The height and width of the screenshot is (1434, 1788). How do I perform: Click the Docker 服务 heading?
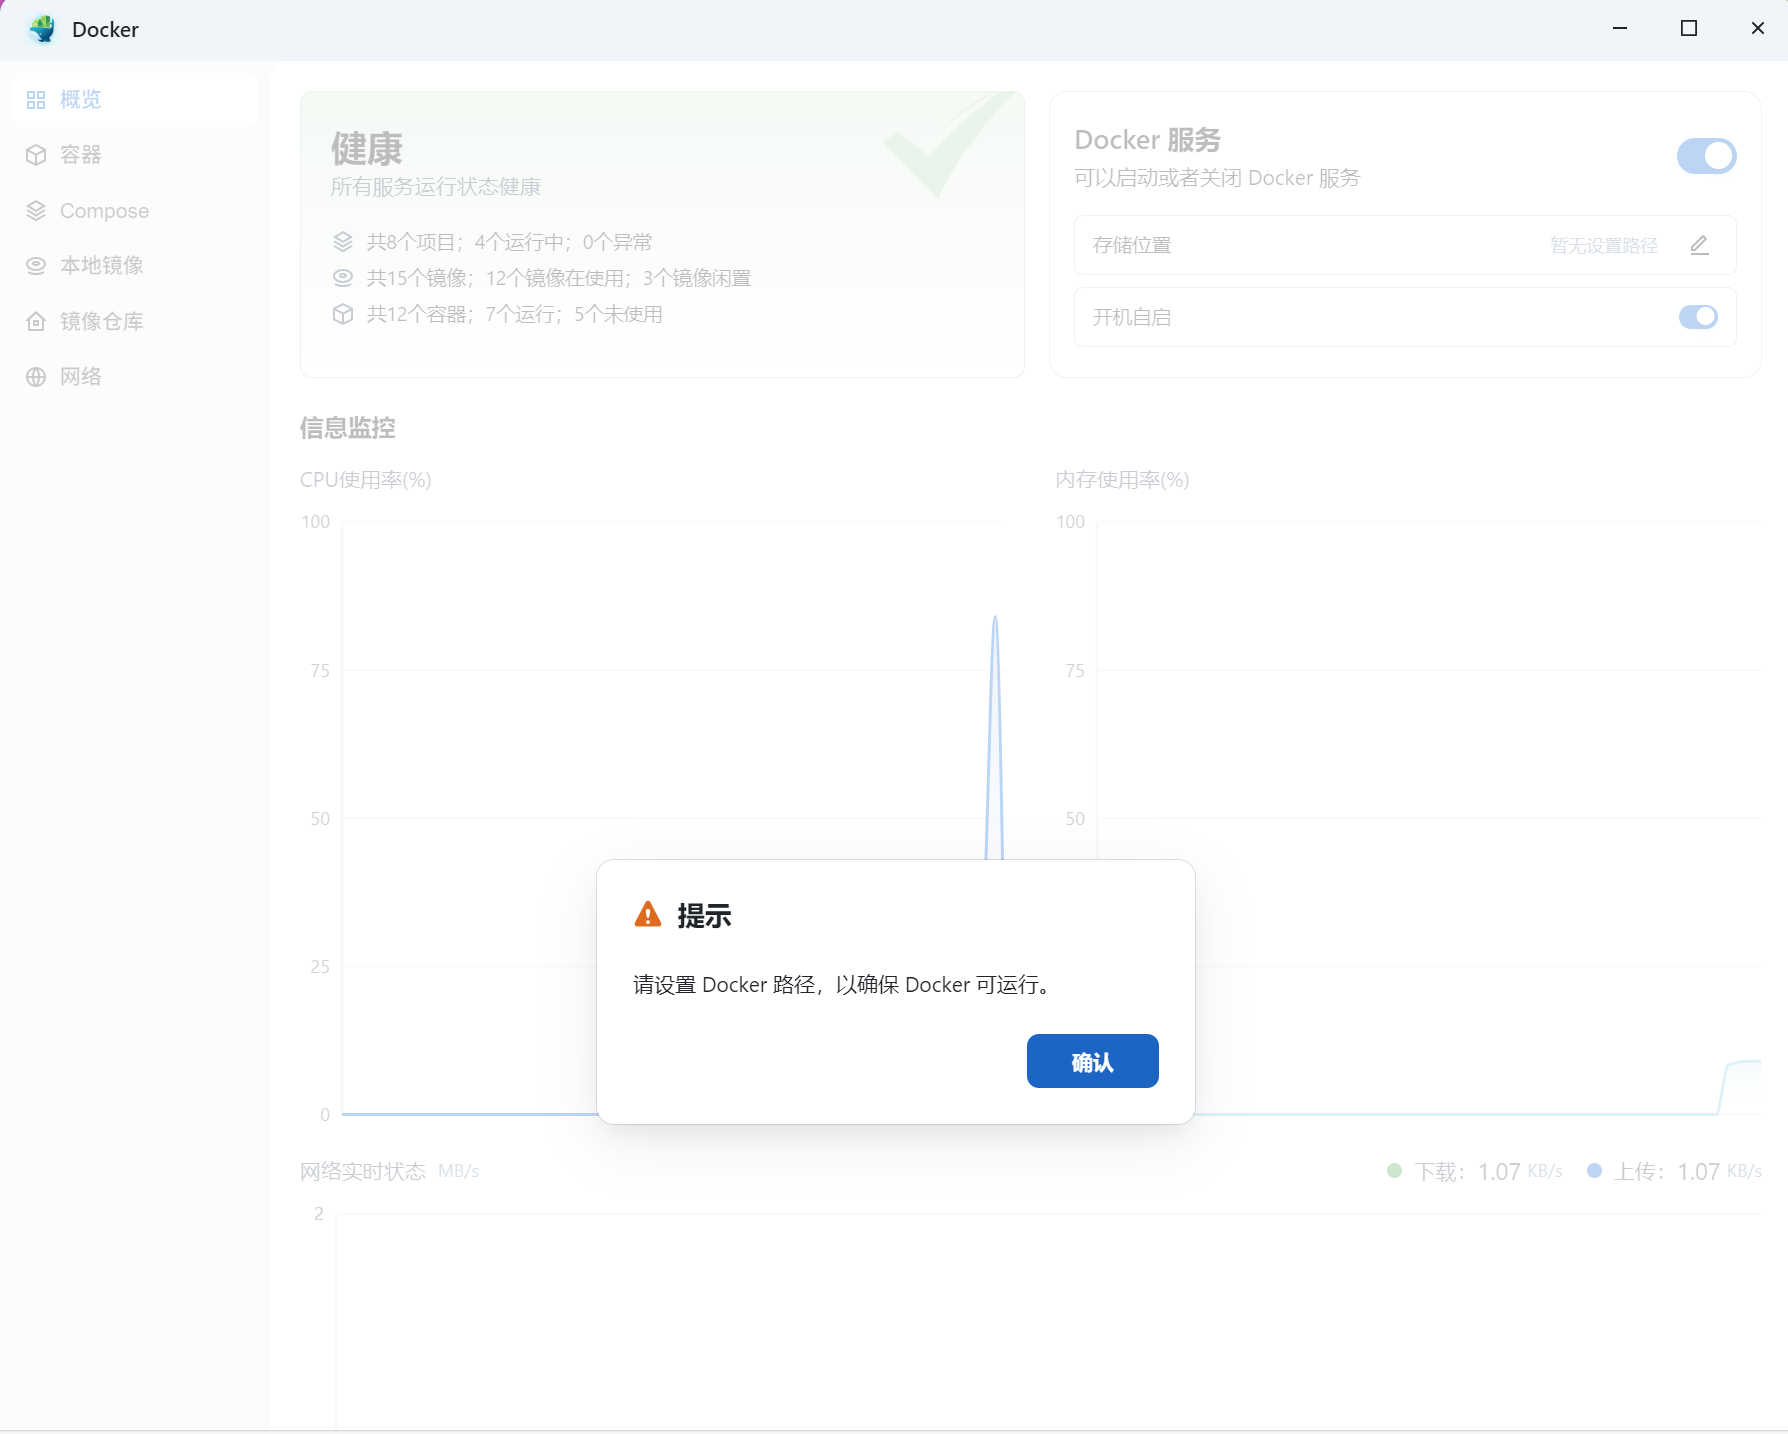1148,140
